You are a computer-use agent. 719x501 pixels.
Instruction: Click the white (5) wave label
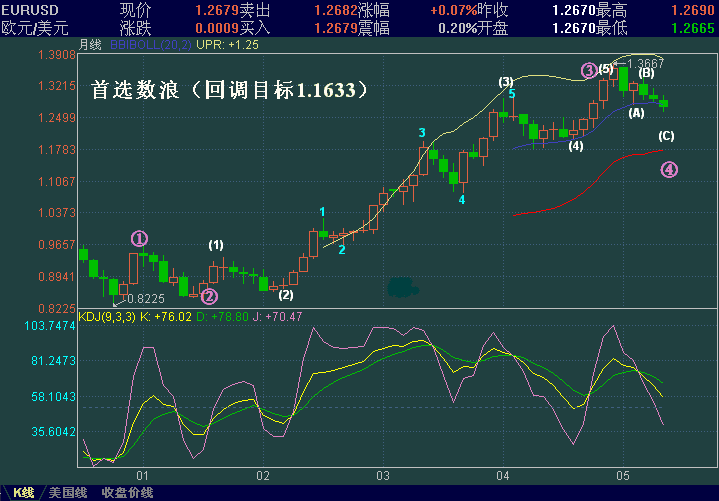(606, 69)
